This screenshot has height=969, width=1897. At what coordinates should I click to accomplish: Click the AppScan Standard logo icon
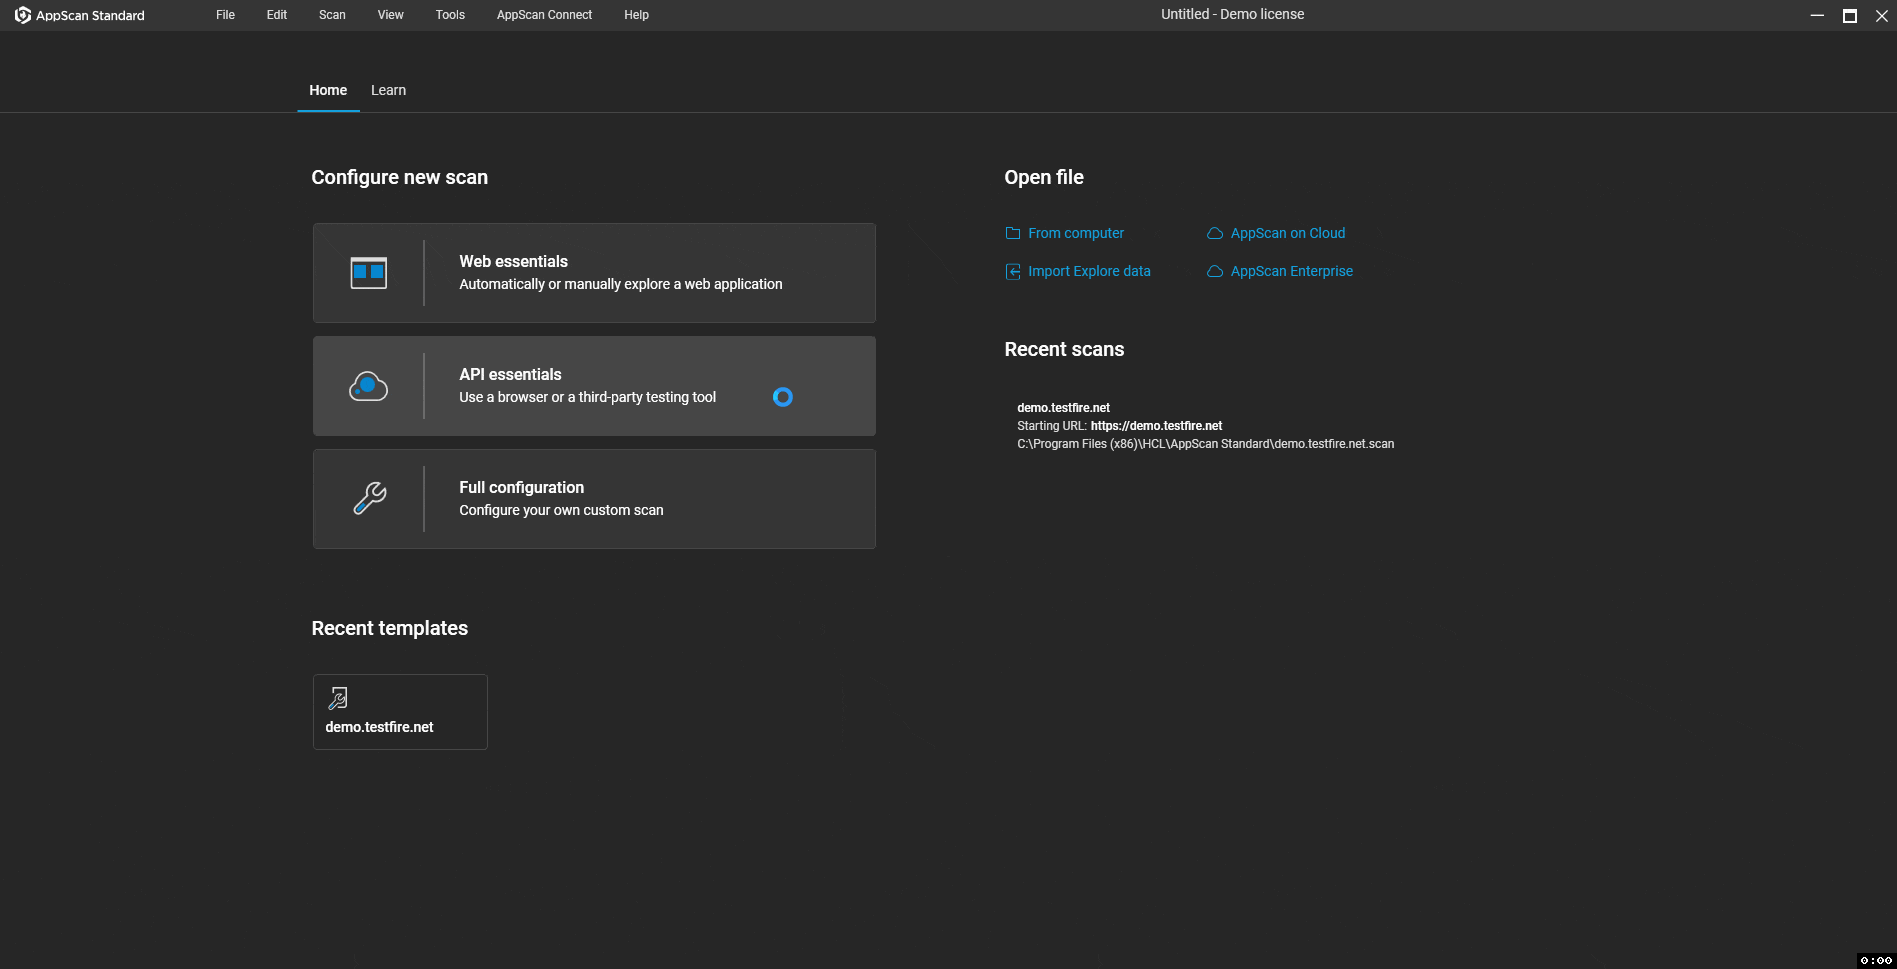click(x=23, y=15)
